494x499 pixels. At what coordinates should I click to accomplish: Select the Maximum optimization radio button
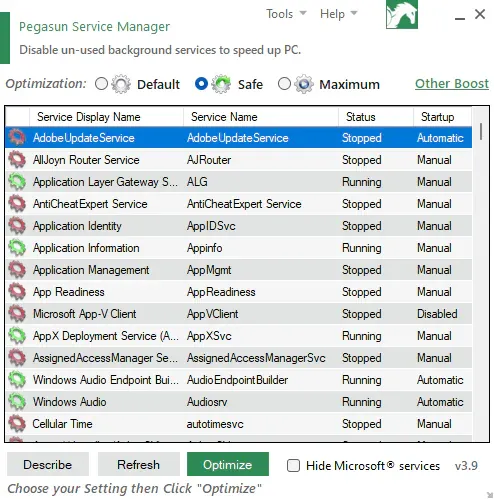pyautogui.click(x=284, y=84)
